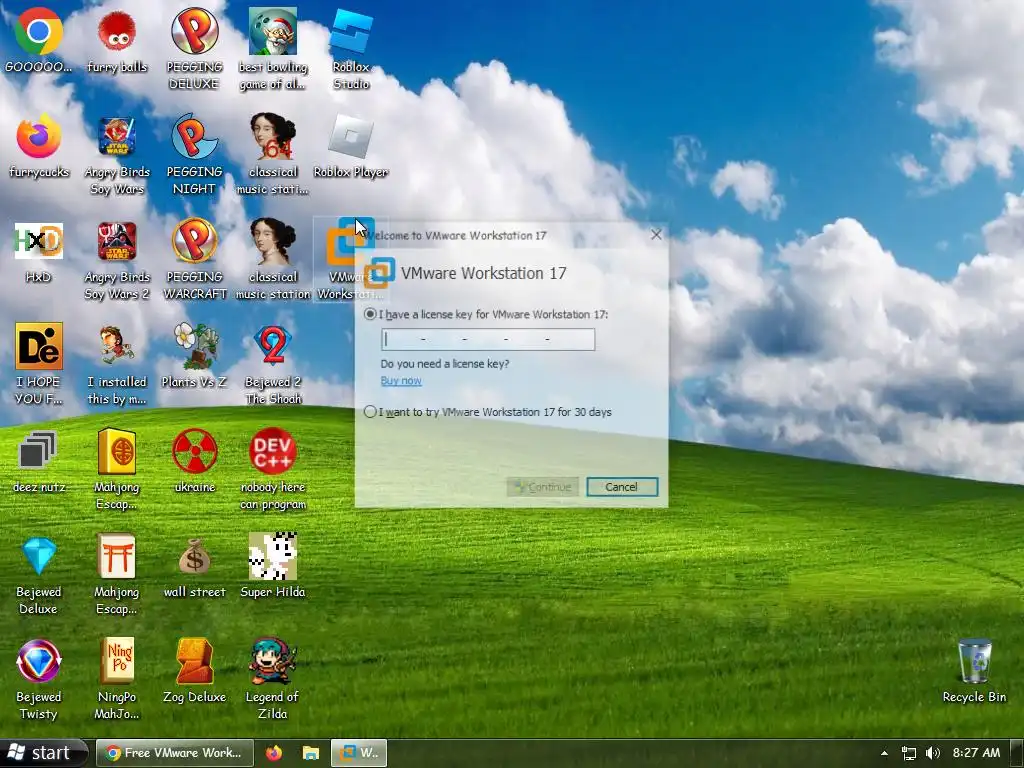
Task: Launch Firefox from the taskbar
Action: tap(274, 753)
